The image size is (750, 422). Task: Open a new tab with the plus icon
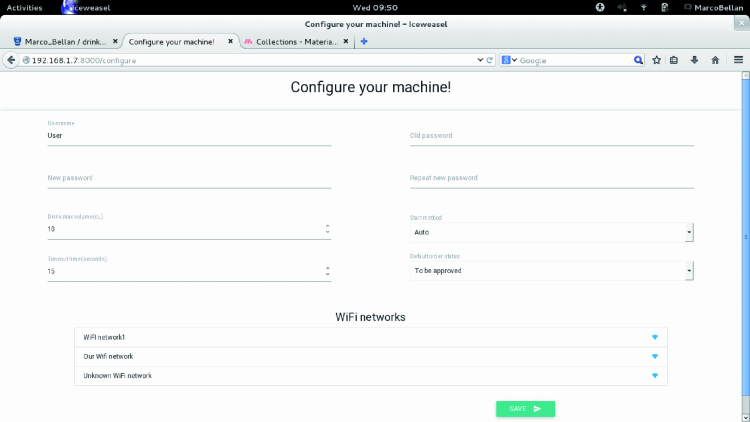(x=364, y=42)
